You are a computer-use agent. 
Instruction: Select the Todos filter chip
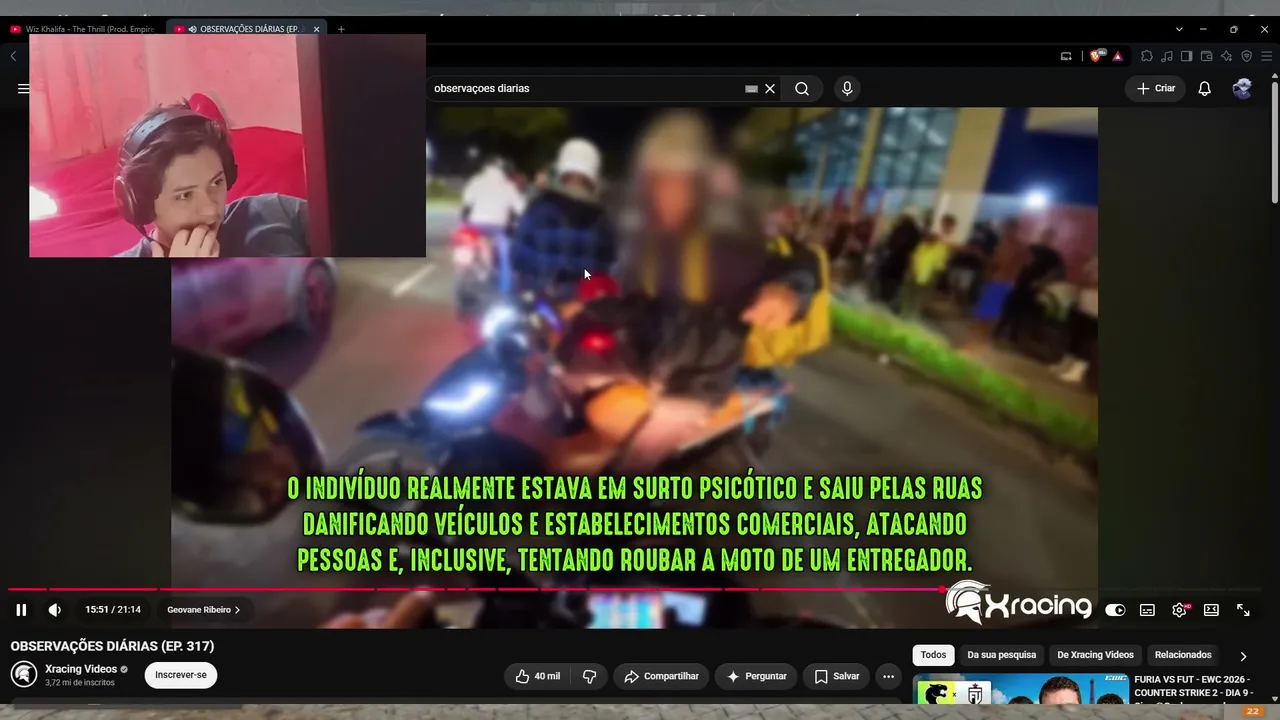pyautogui.click(x=933, y=655)
